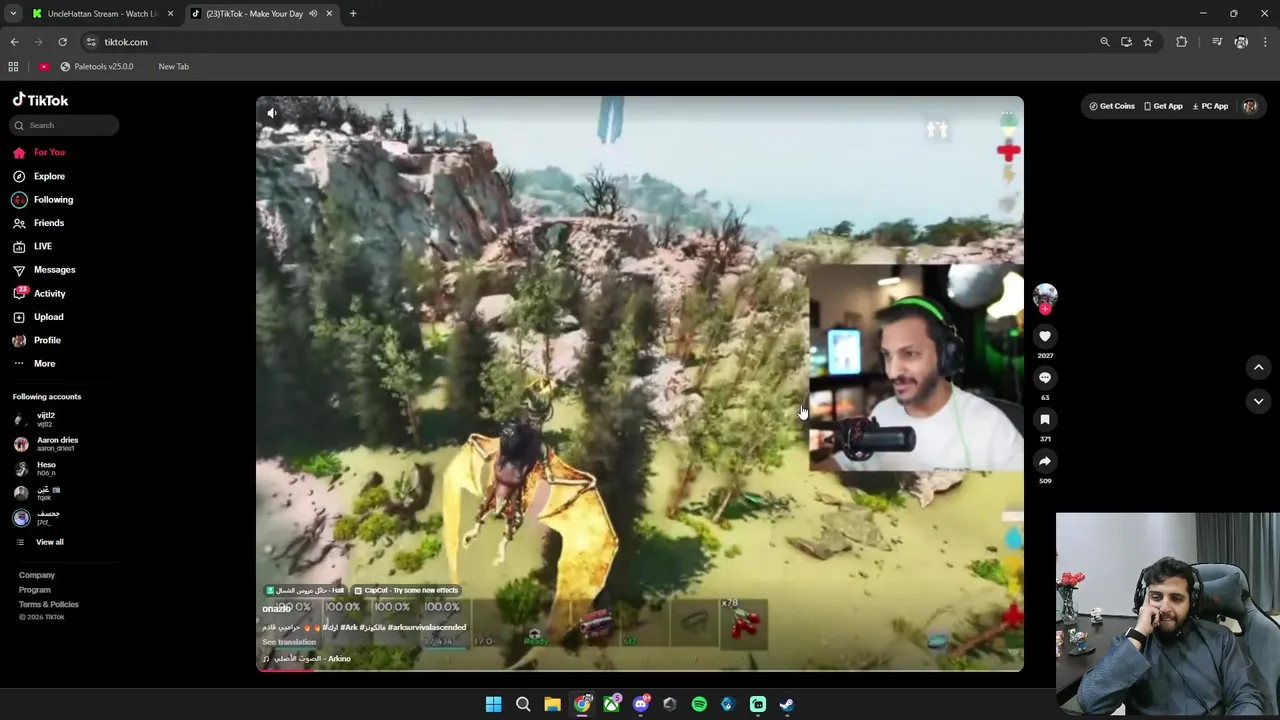Open the Chrome profile avatar
Image resolution: width=1280 pixels, height=720 pixels.
[x=1241, y=42]
